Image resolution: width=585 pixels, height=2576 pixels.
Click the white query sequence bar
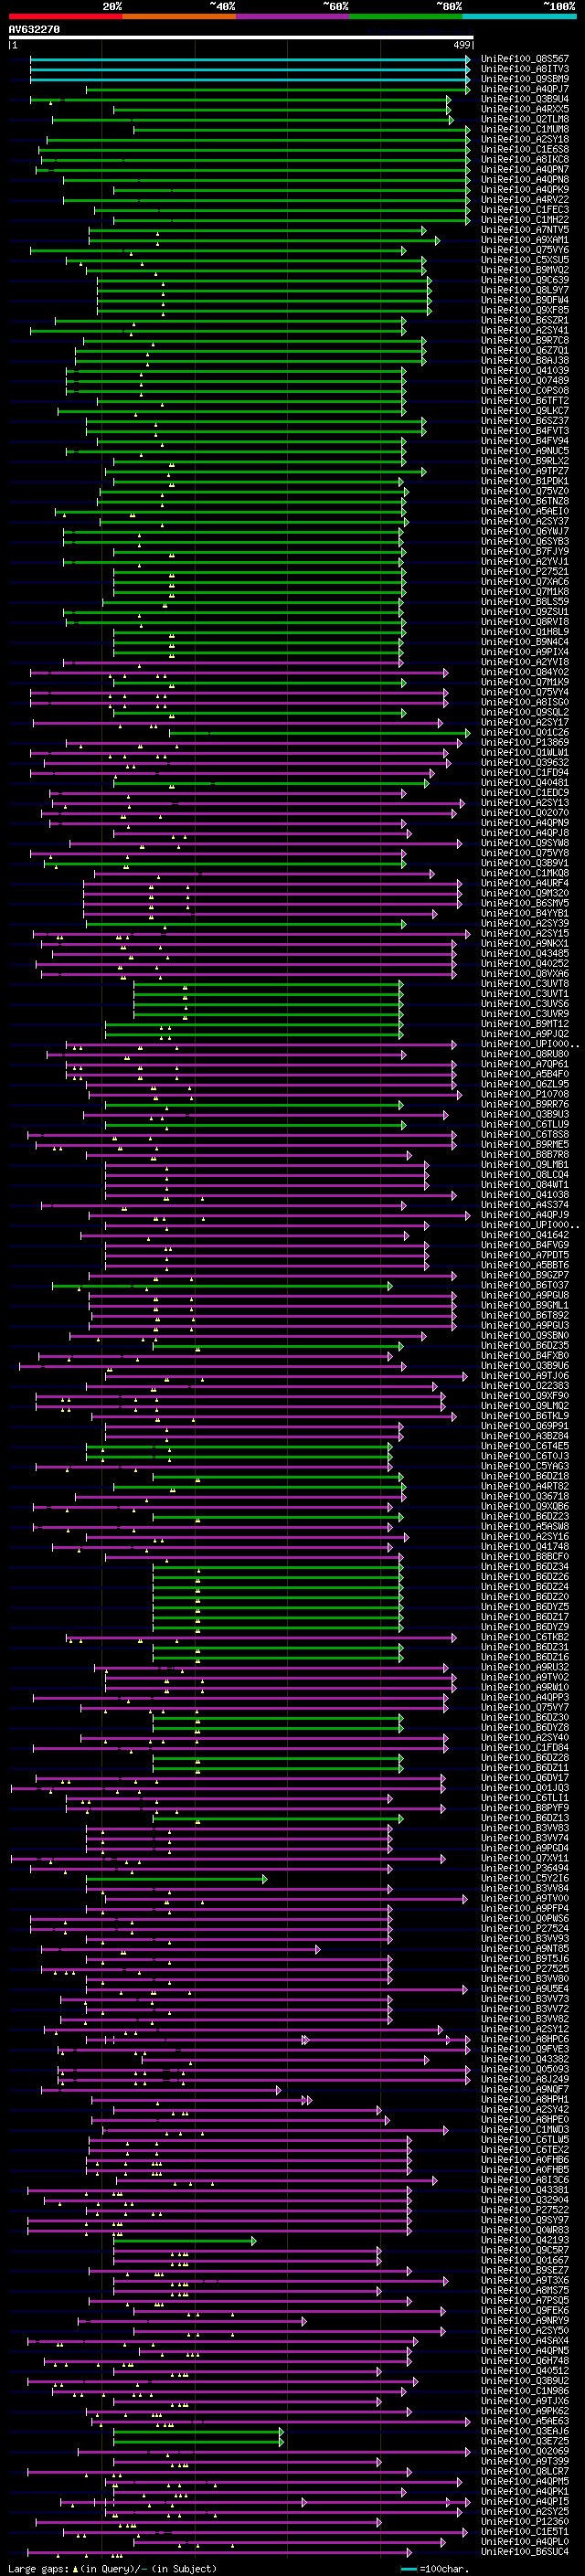point(241,38)
